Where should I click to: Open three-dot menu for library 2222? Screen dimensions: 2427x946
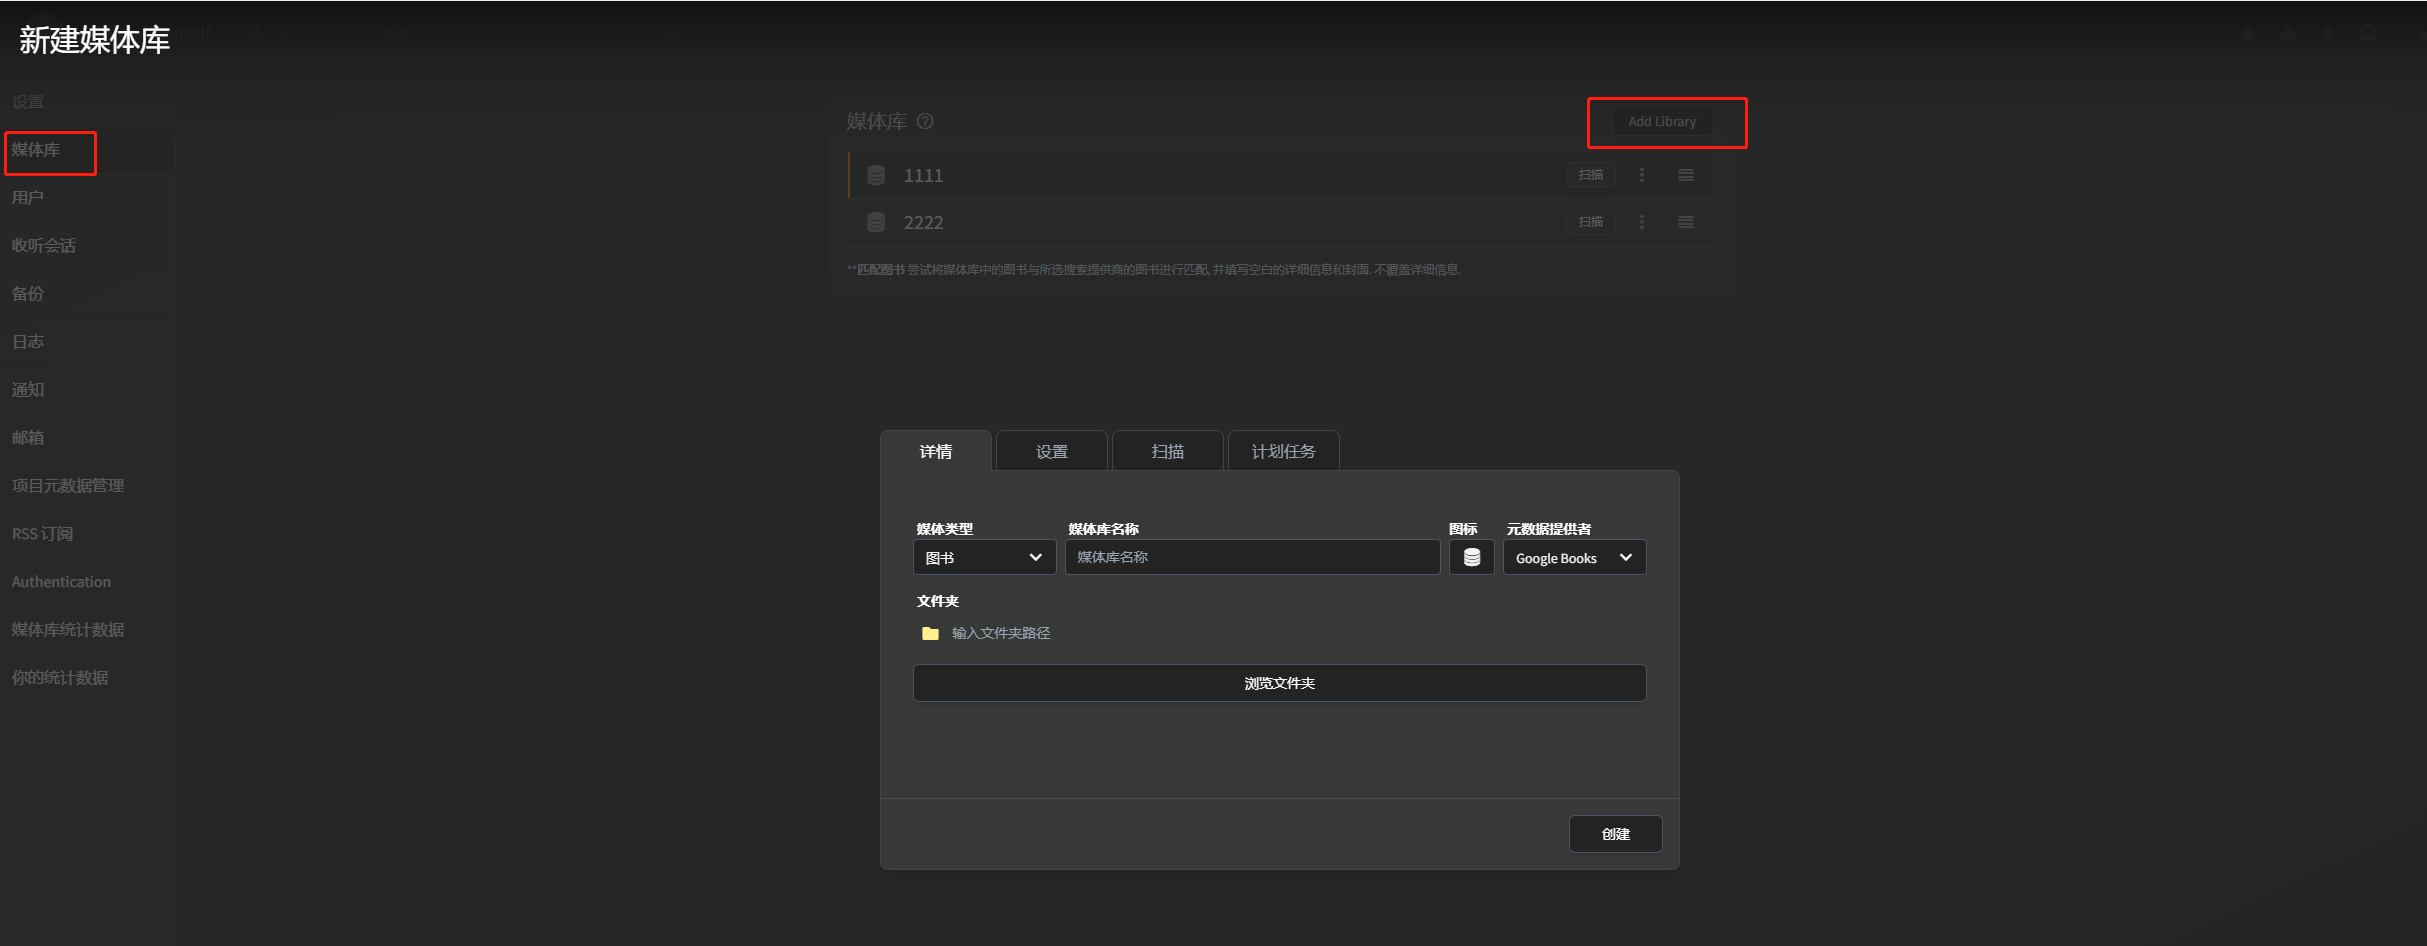point(1641,222)
